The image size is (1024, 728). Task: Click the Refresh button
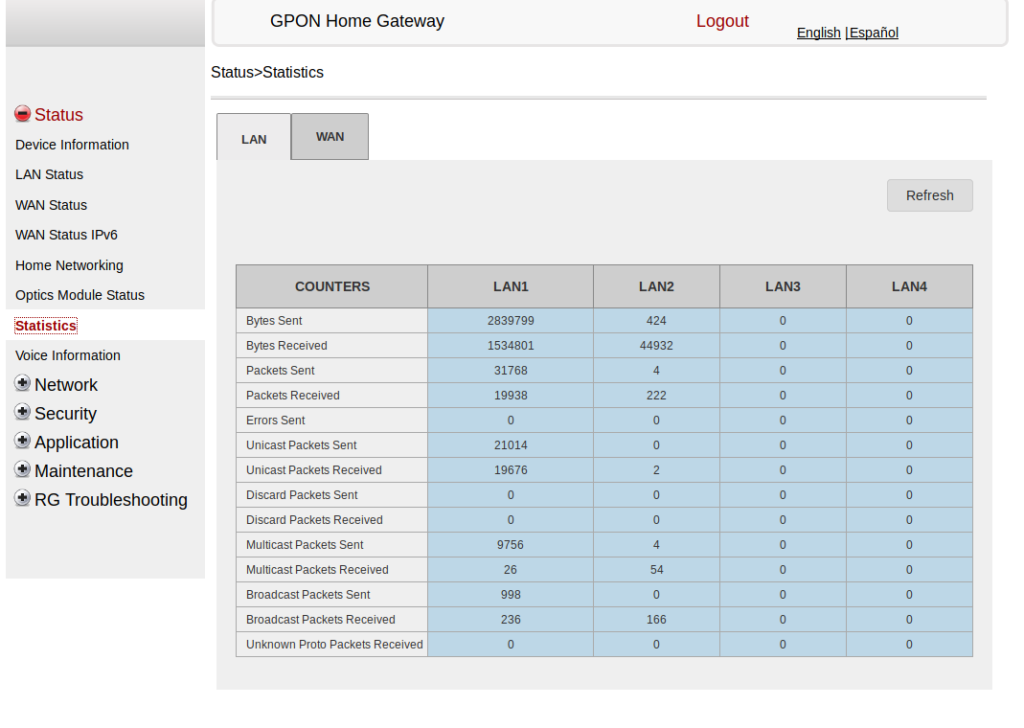coord(929,195)
